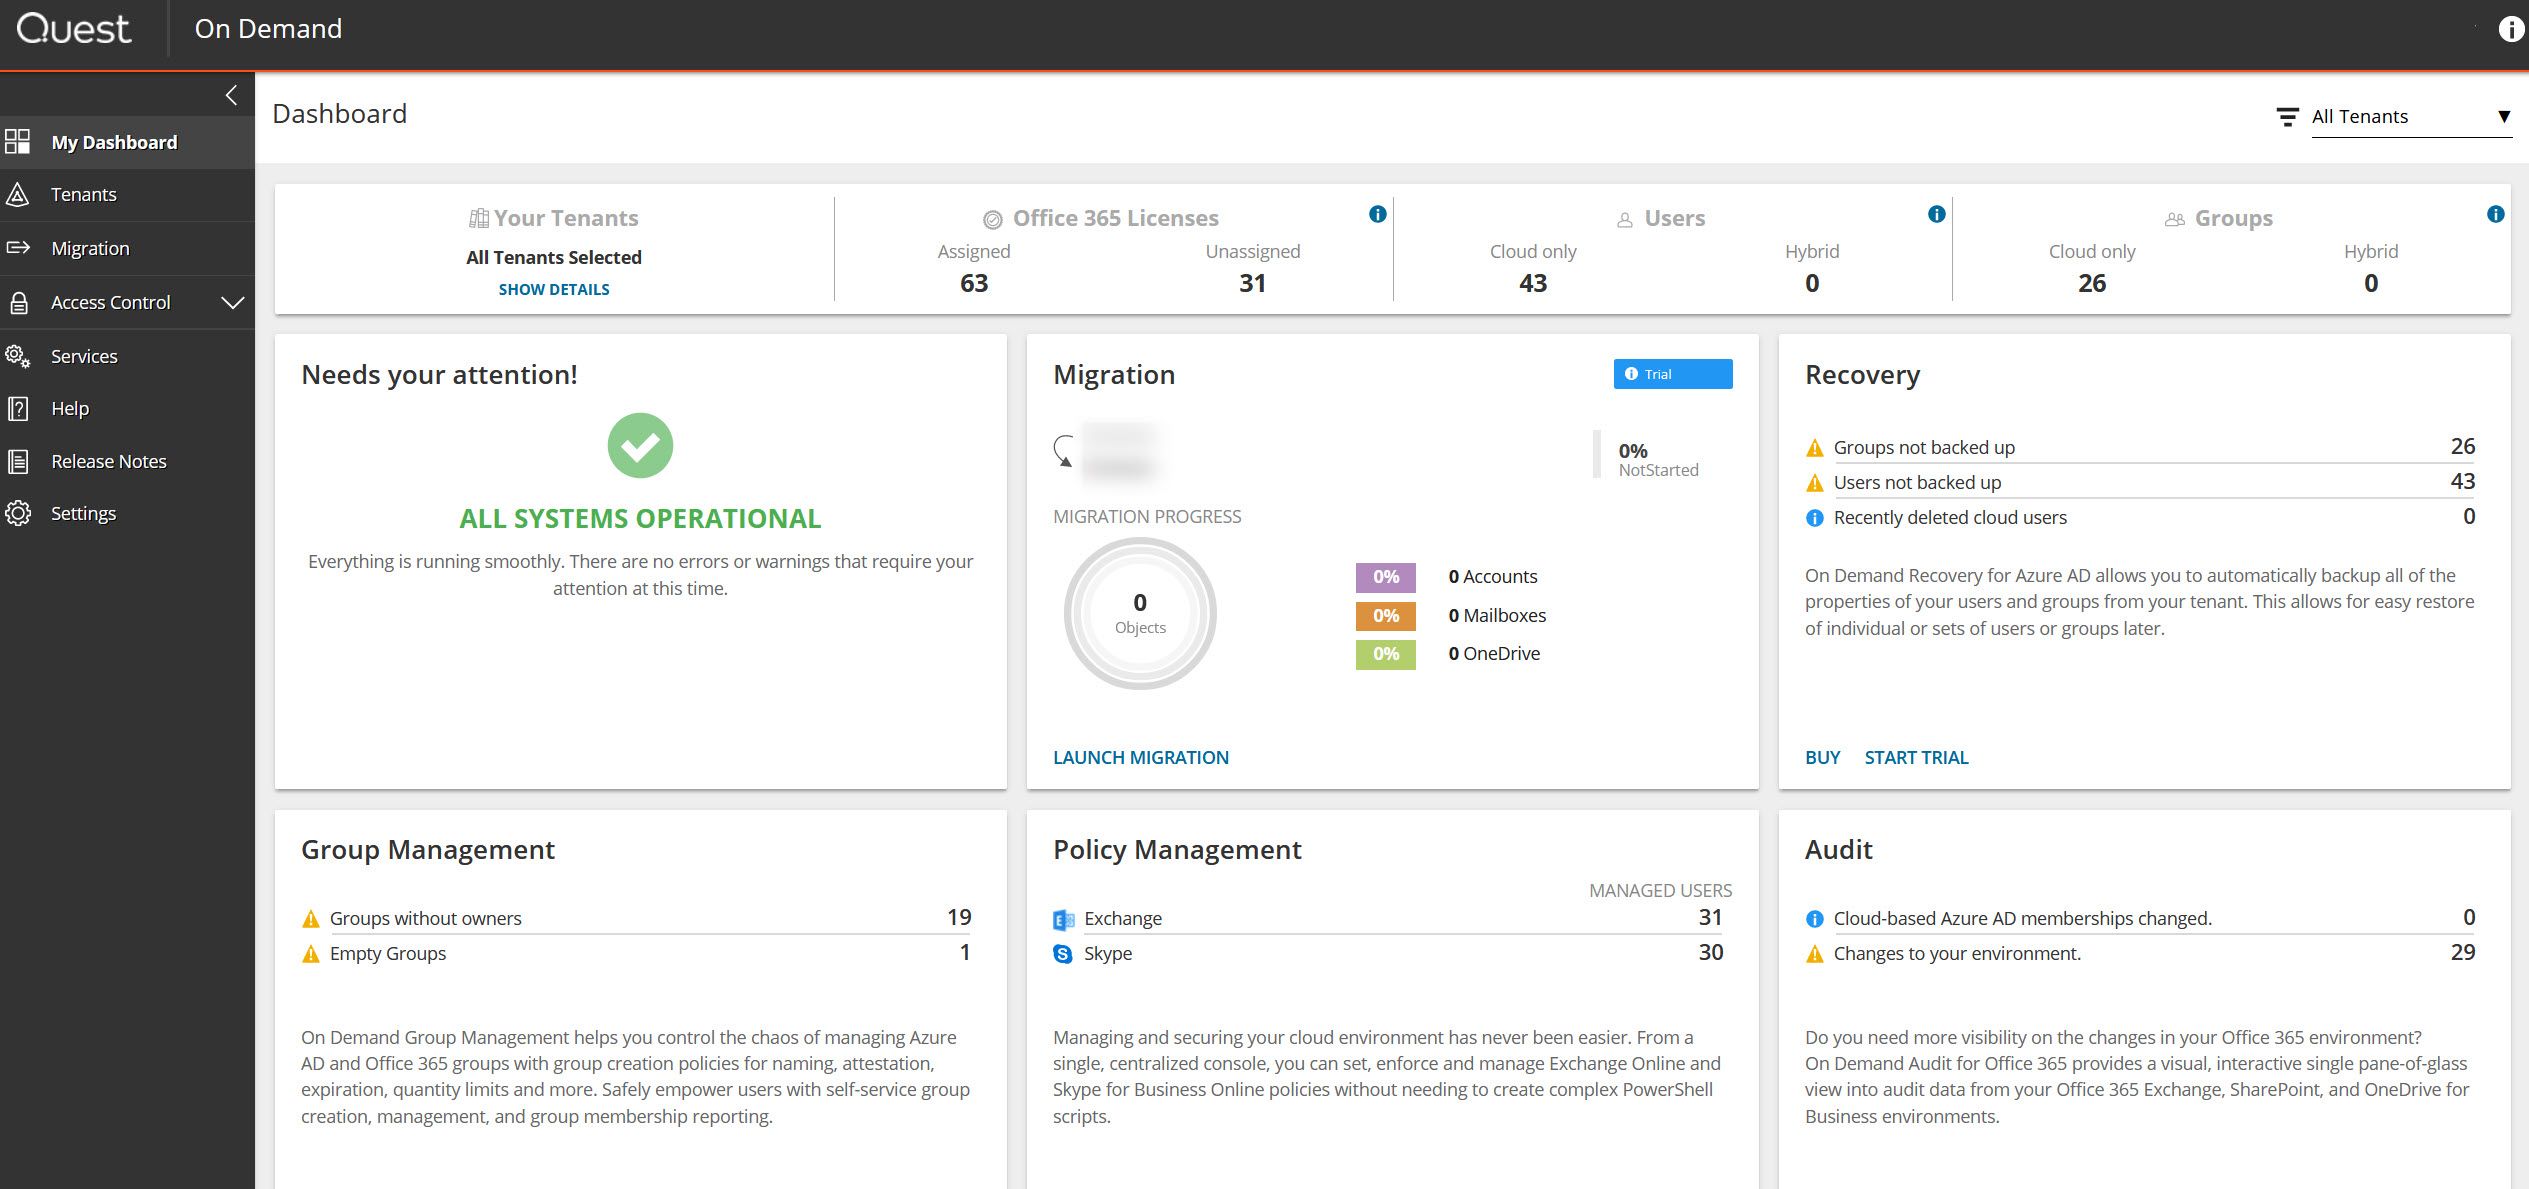Open Release Notes in the sidebar
This screenshot has width=2529, height=1189.
coord(127,461)
